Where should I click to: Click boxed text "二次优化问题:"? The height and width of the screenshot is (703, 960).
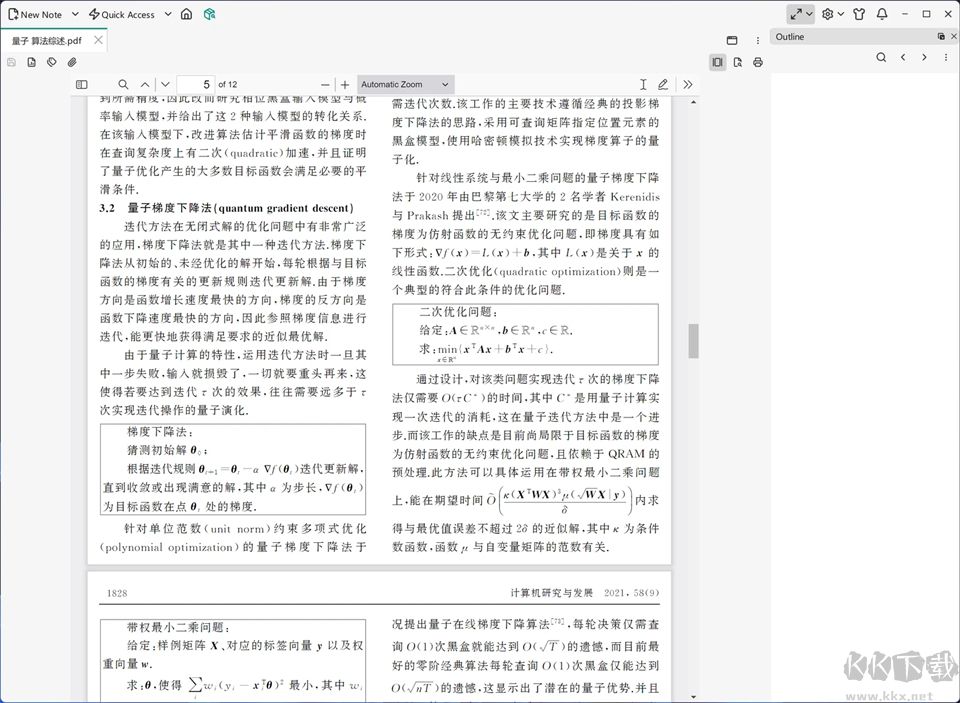coord(459,312)
